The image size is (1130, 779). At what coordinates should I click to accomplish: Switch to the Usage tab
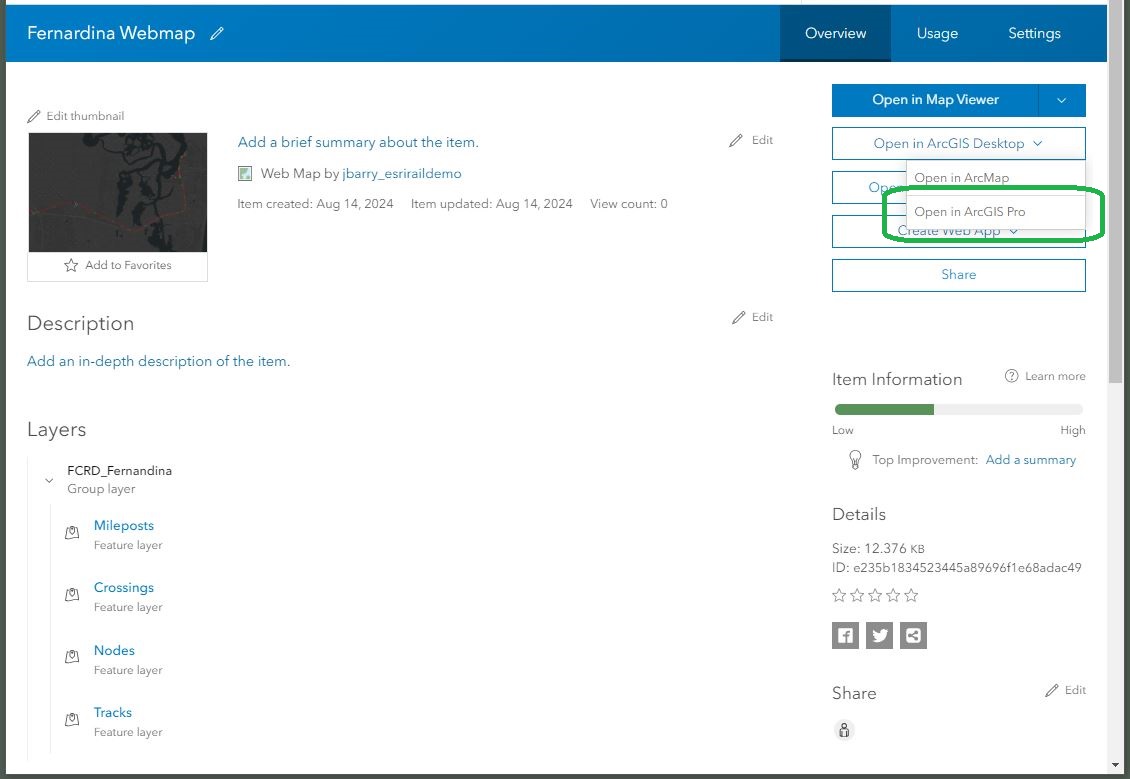(x=937, y=33)
